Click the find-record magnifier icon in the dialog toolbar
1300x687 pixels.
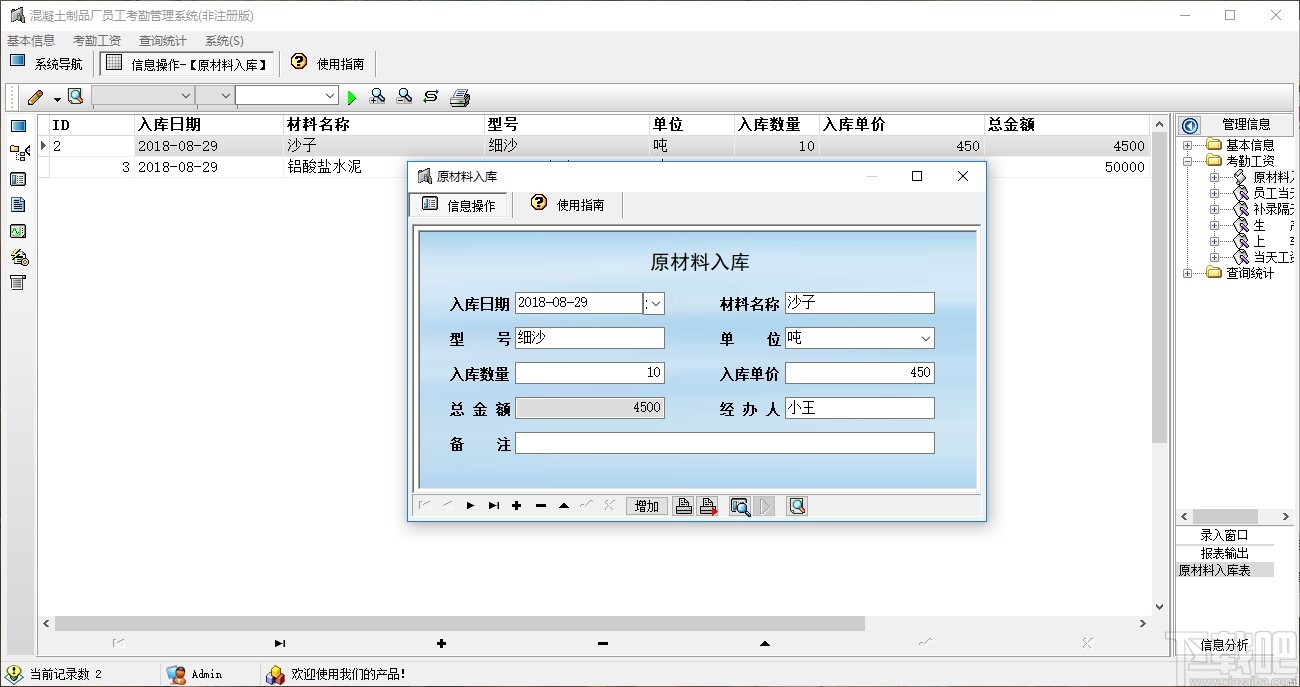point(740,506)
